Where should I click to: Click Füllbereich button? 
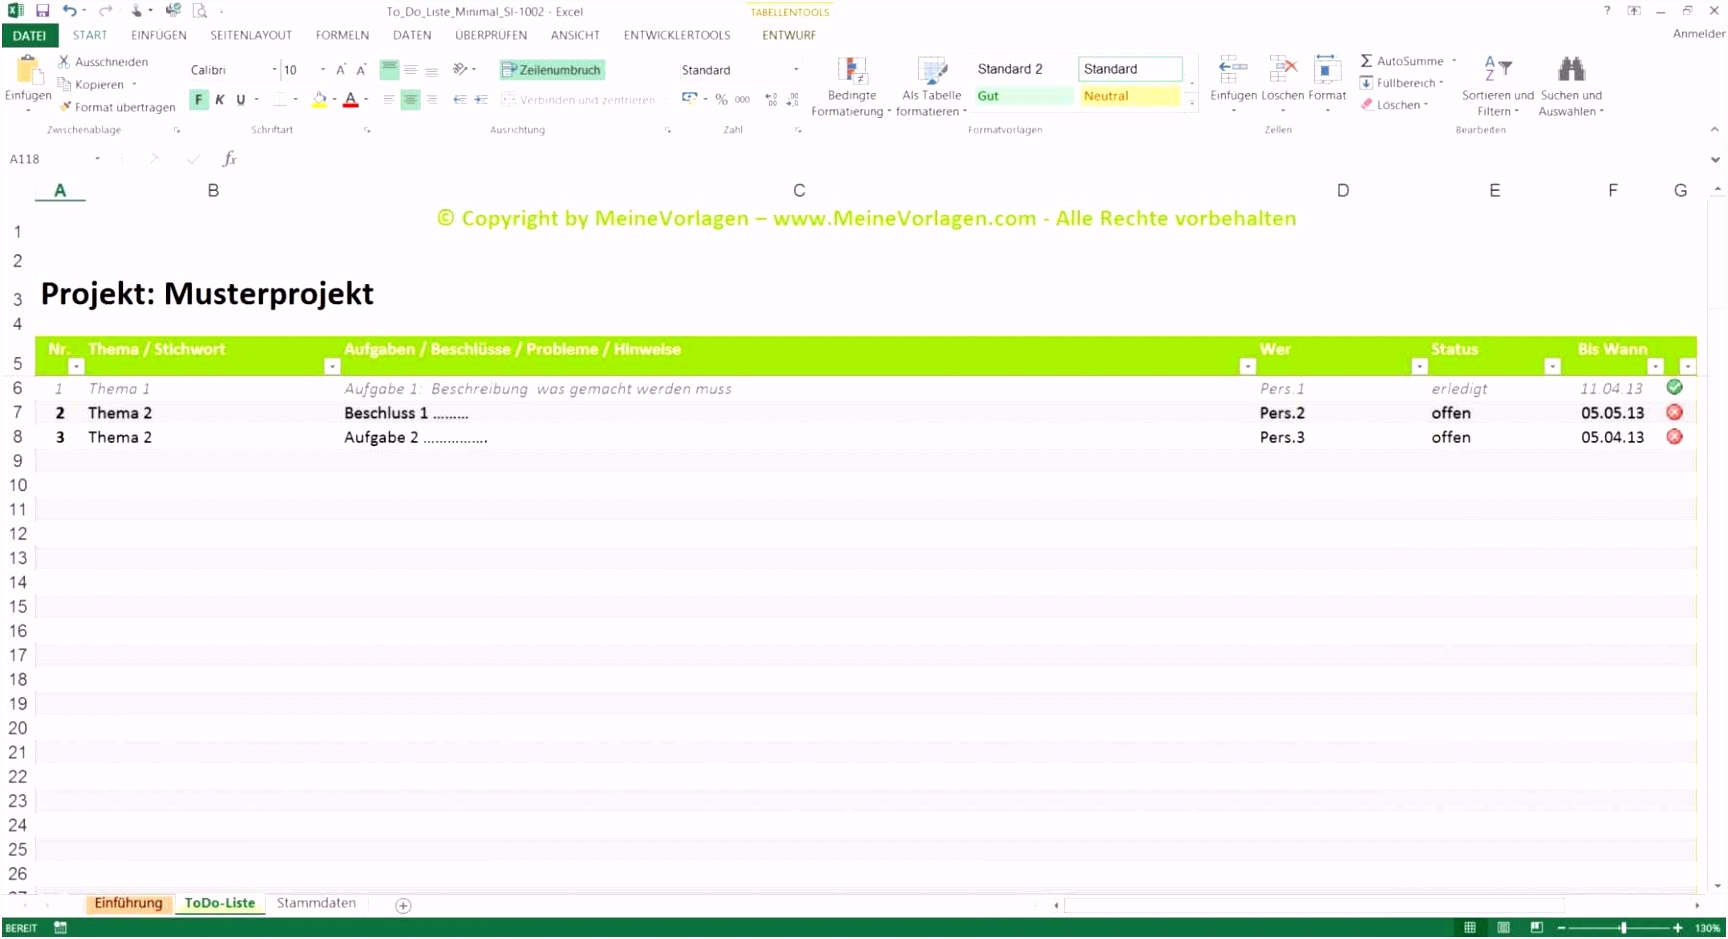(1402, 83)
